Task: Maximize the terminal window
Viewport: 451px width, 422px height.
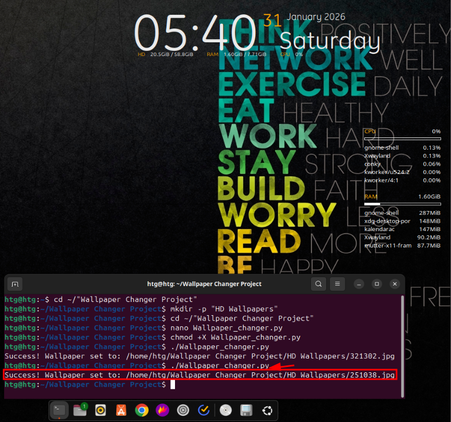Action: 377,284
